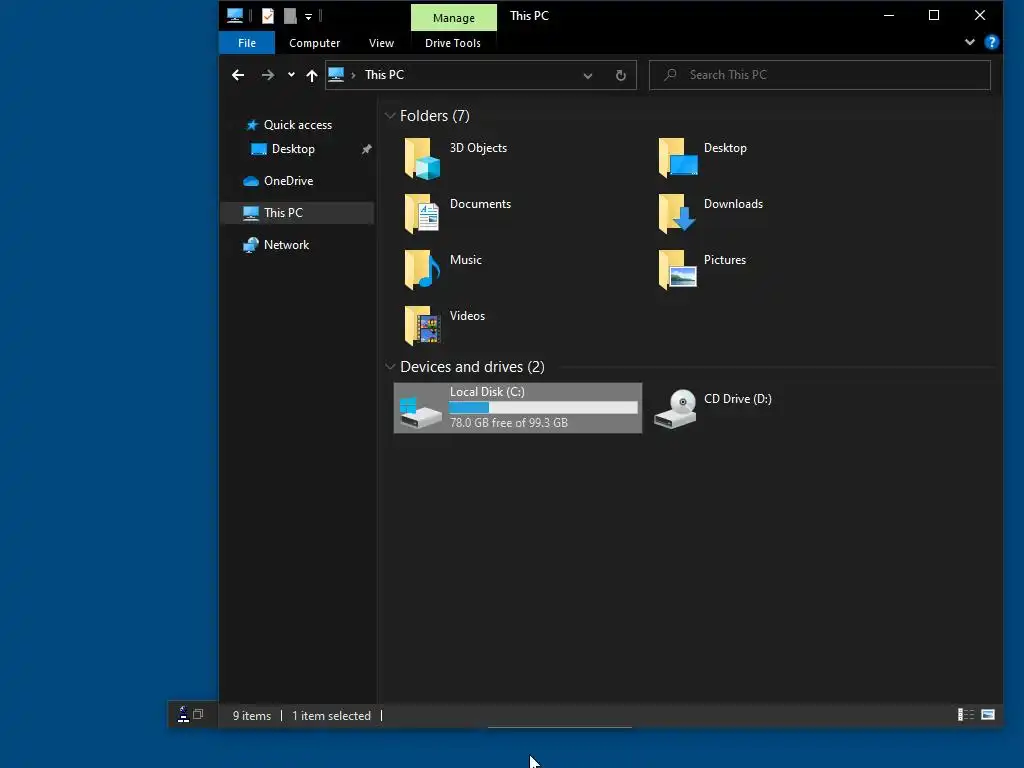The height and width of the screenshot is (768, 1024).
Task: Click the Manage contextual tab
Action: click(454, 18)
